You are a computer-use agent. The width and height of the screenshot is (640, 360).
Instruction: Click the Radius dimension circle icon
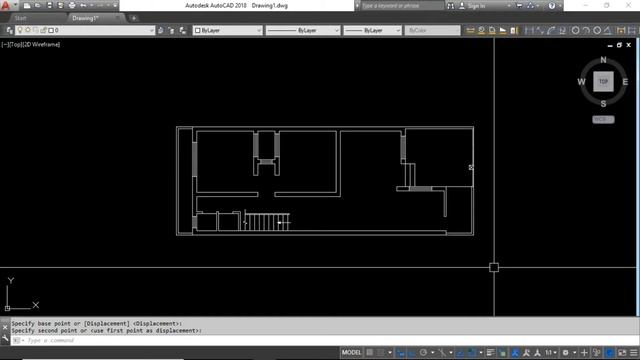pyautogui.click(x=575, y=30)
